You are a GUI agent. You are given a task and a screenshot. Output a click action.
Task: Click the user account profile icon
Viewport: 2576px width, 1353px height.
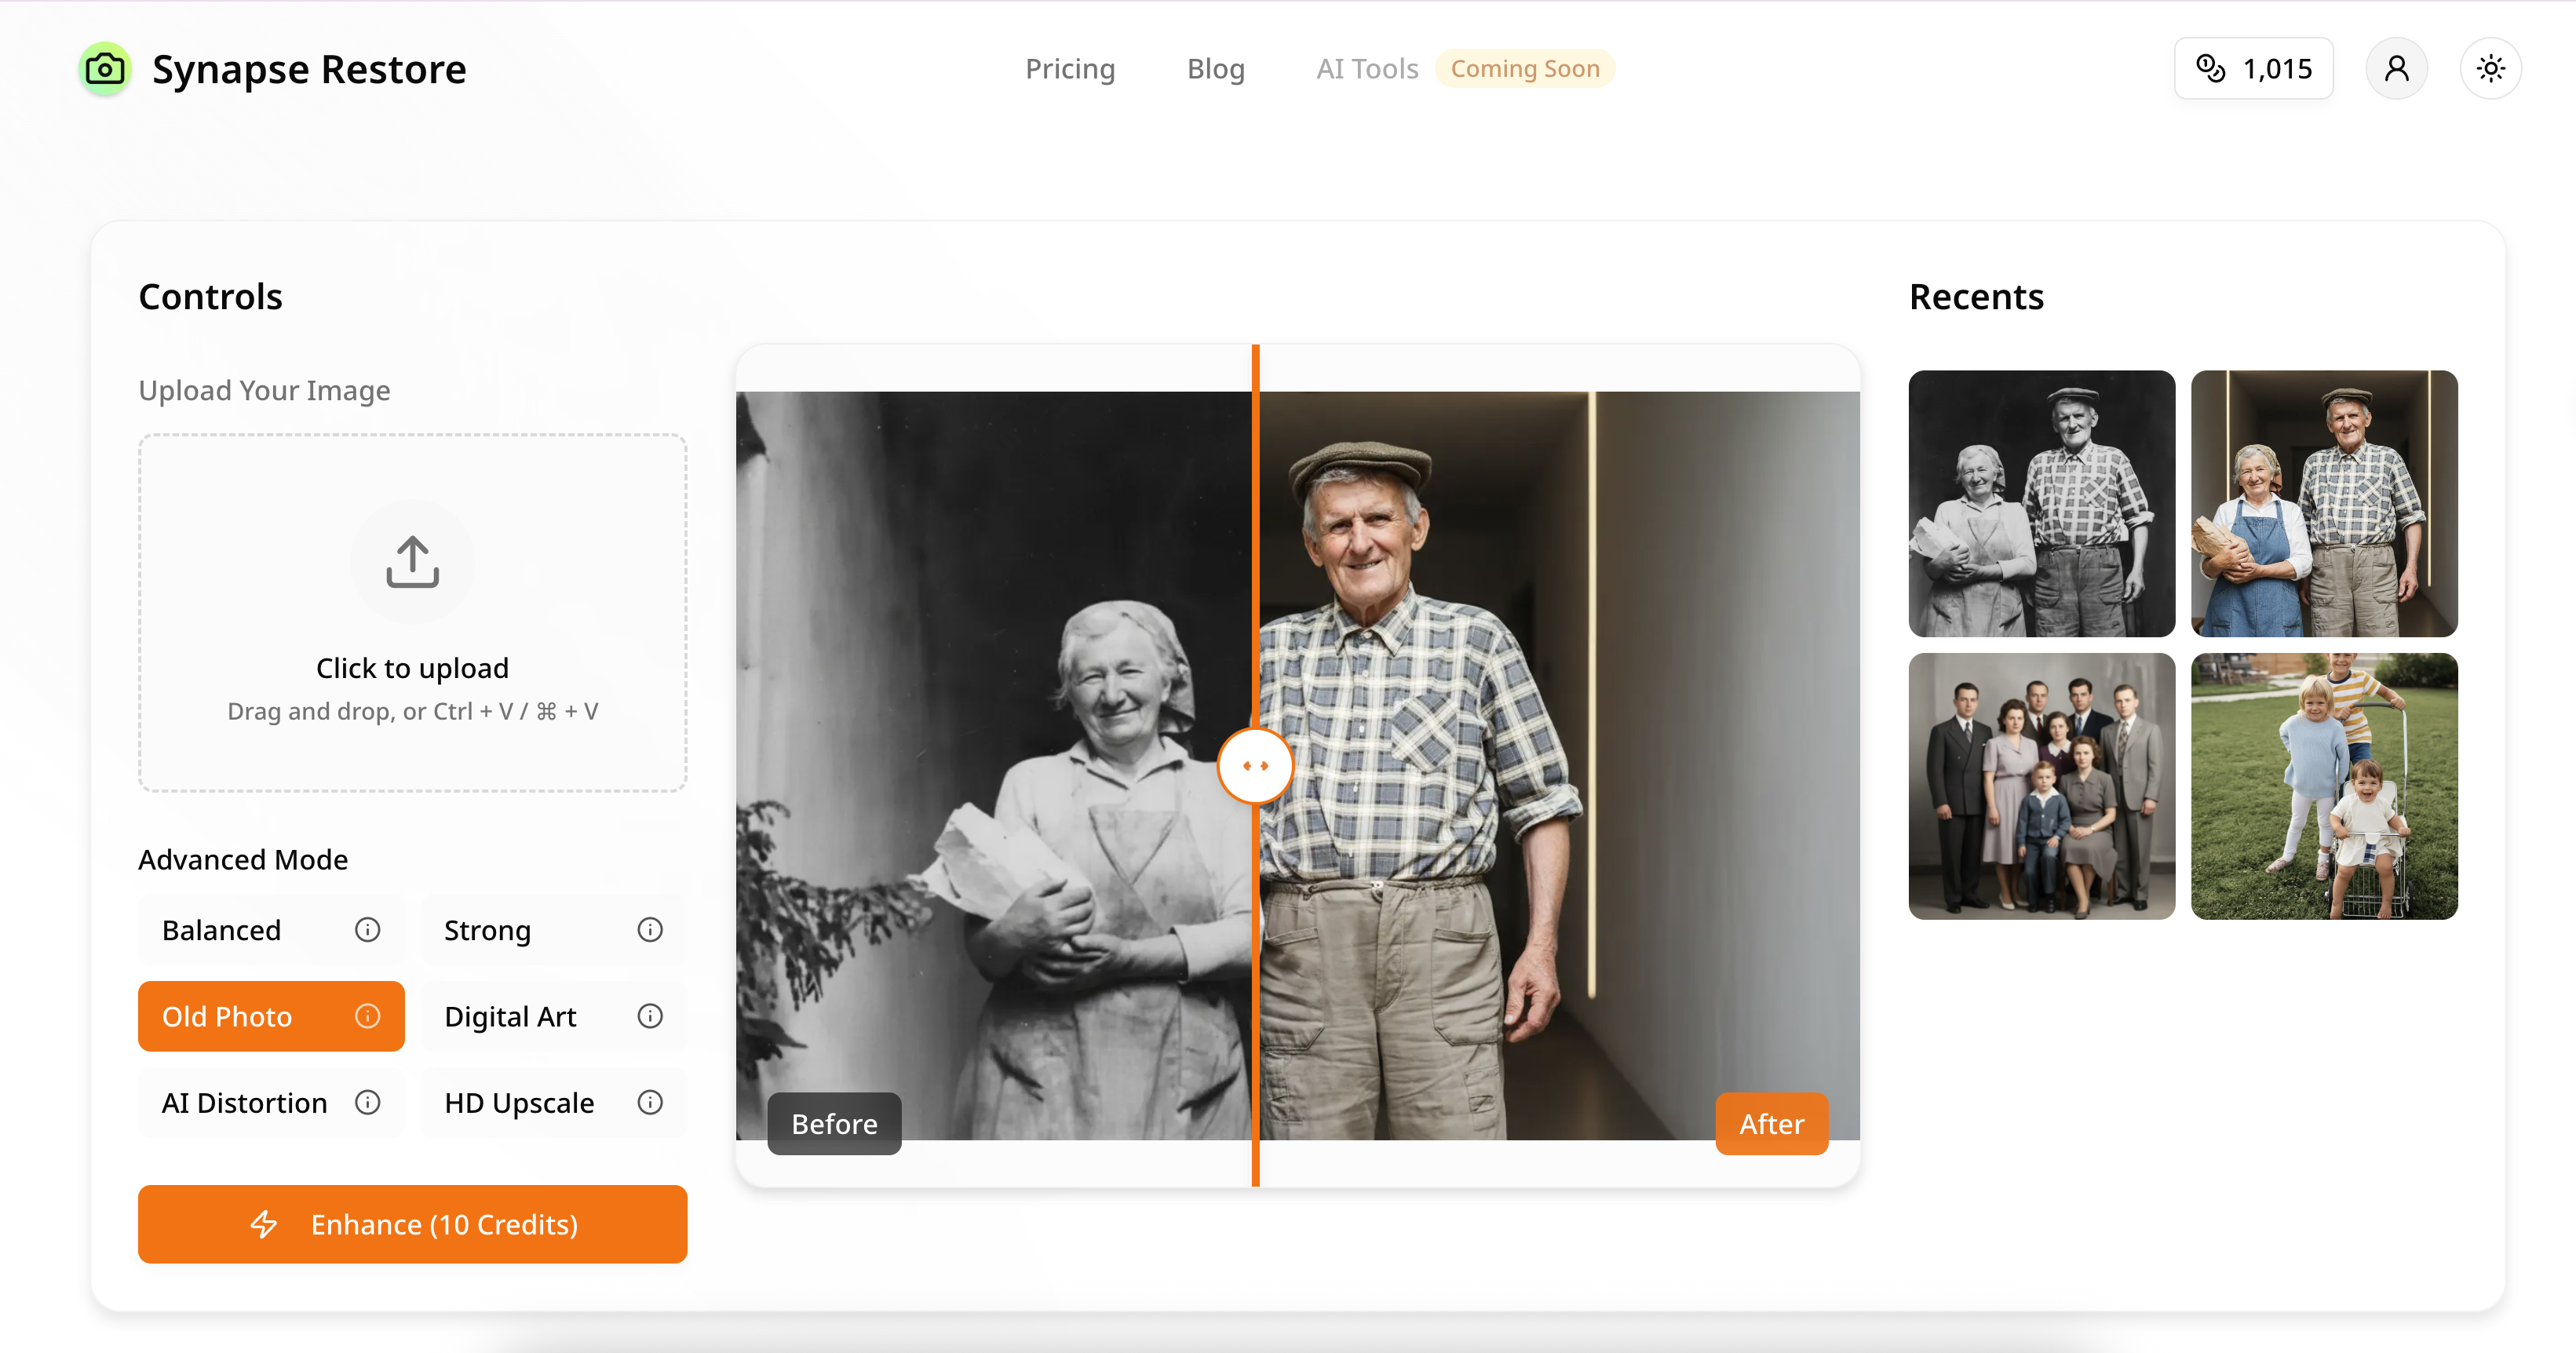tap(2397, 68)
